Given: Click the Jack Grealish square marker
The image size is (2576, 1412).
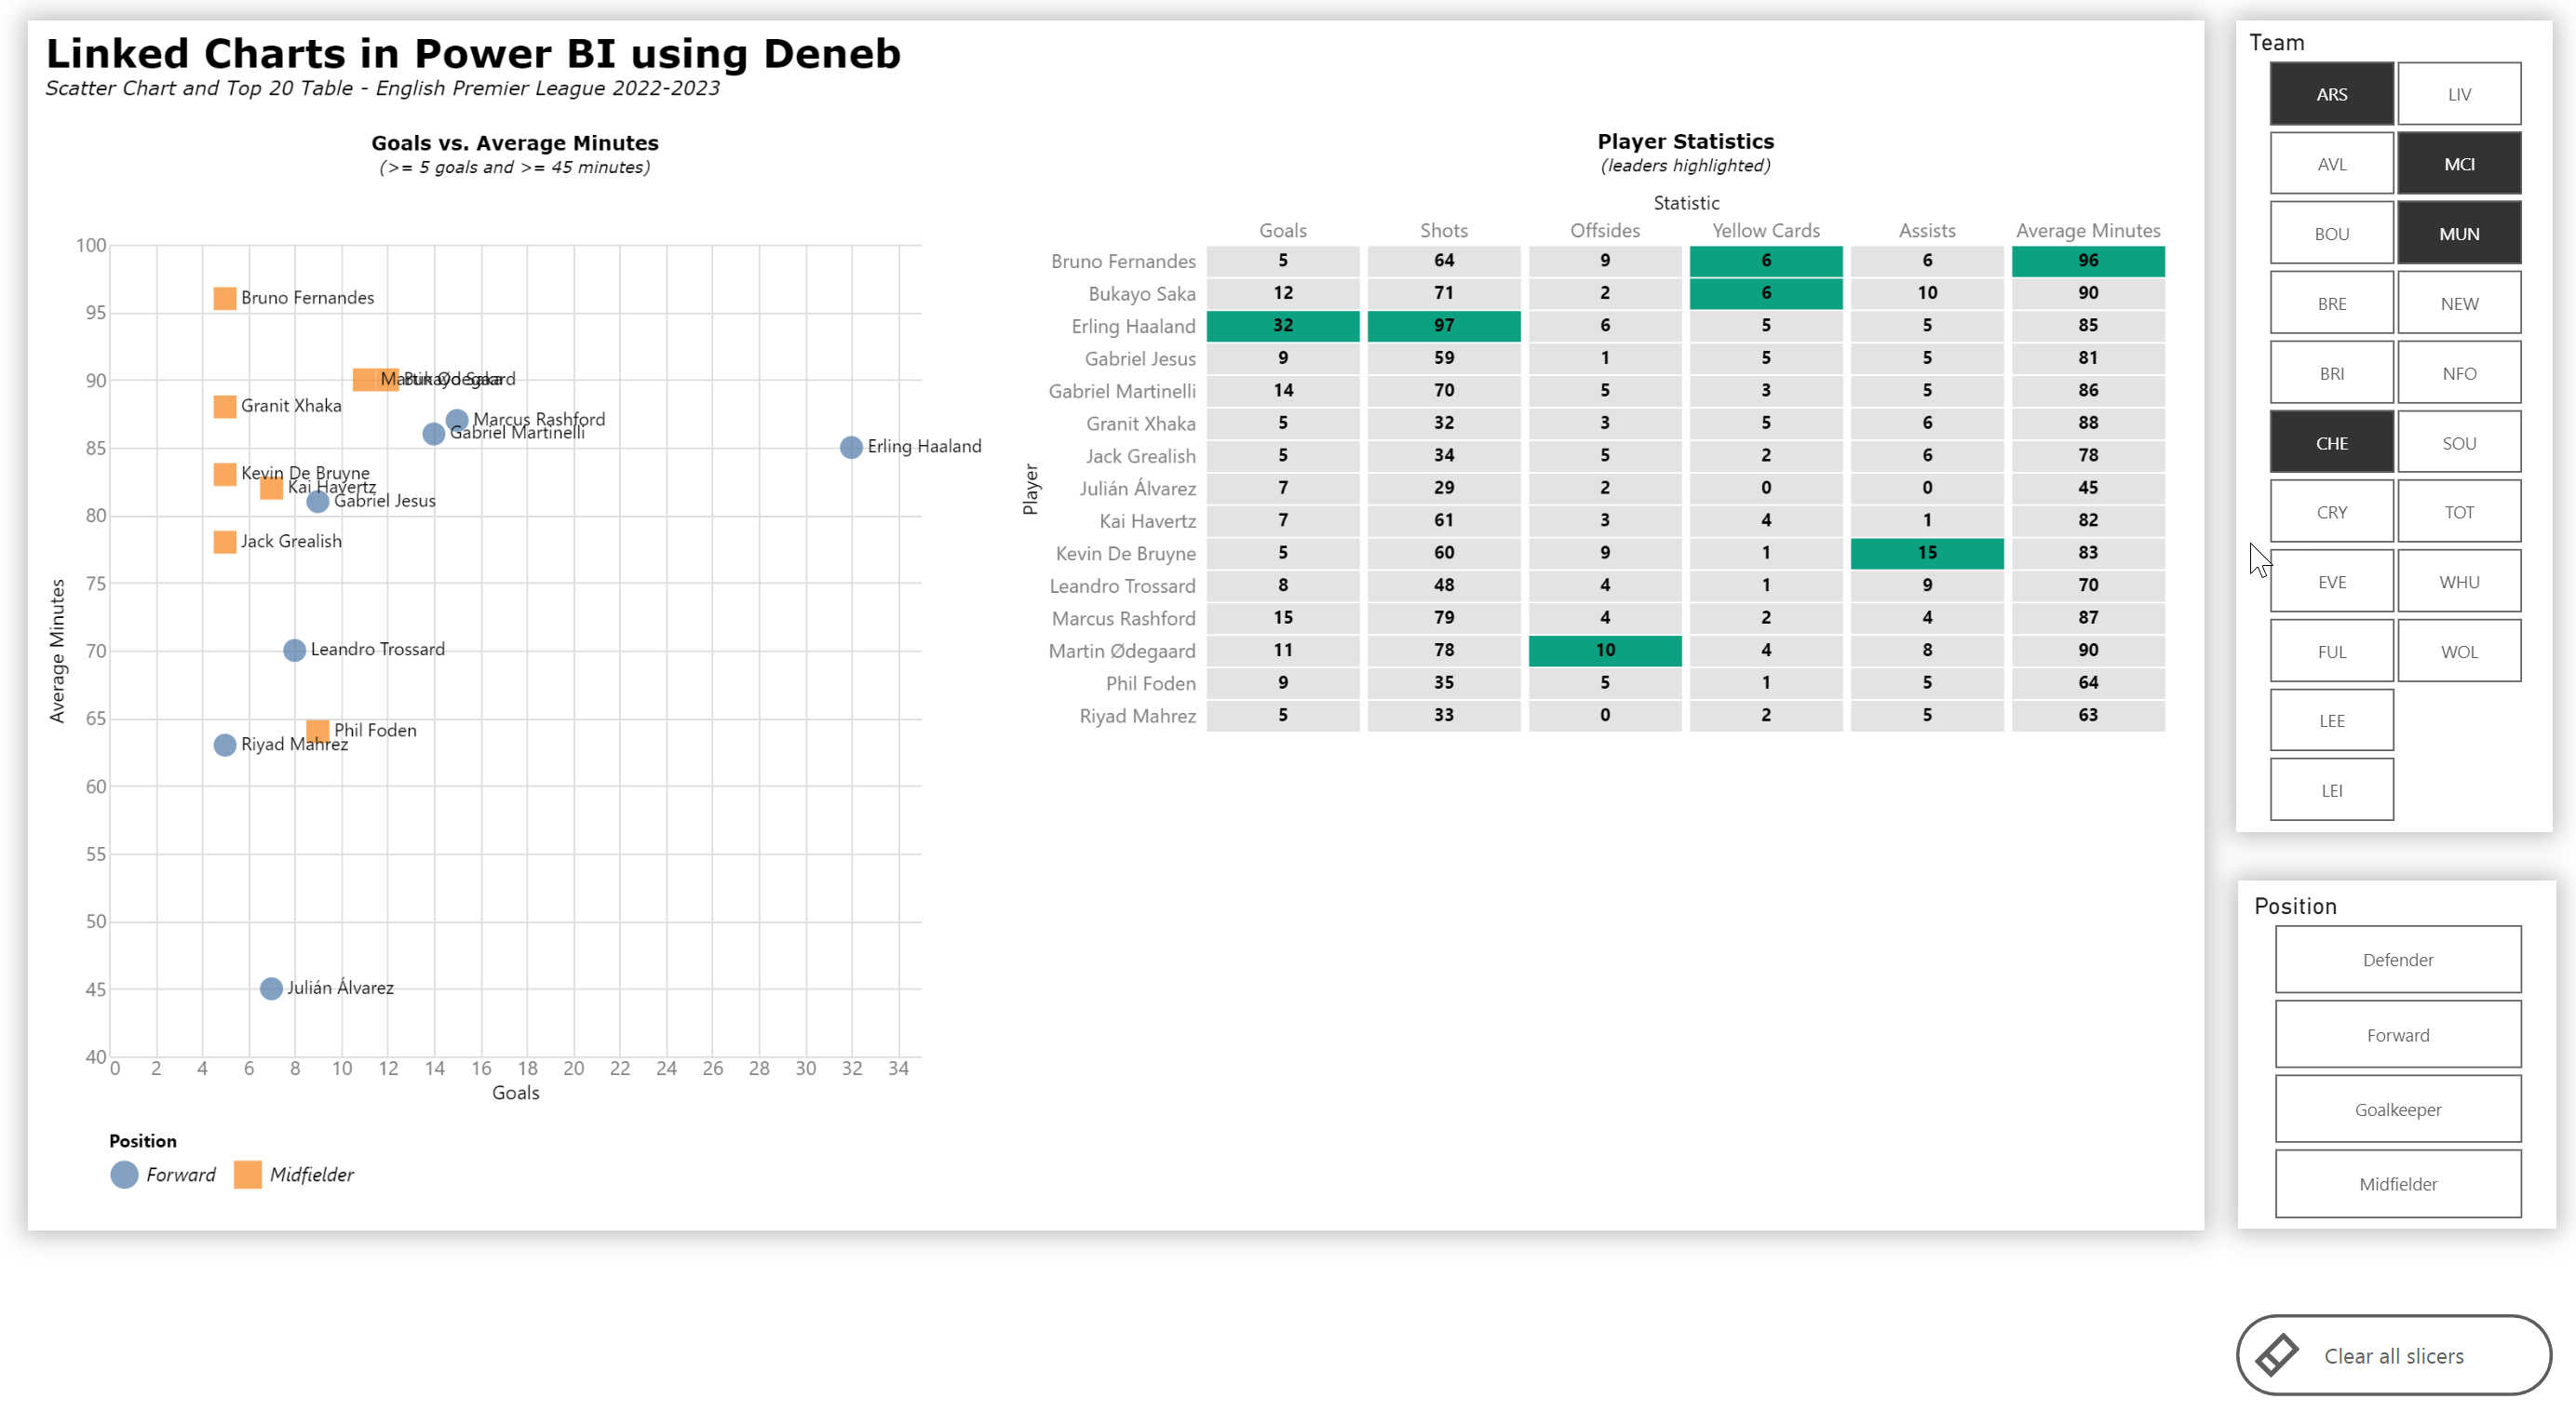Looking at the screenshot, I should tap(225, 542).
